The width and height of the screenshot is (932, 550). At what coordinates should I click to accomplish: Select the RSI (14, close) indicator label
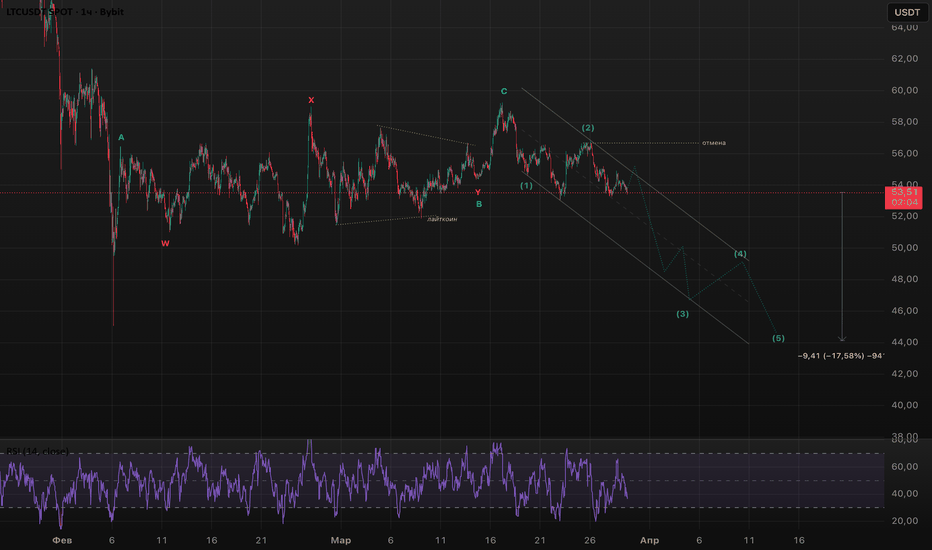pos(37,451)
